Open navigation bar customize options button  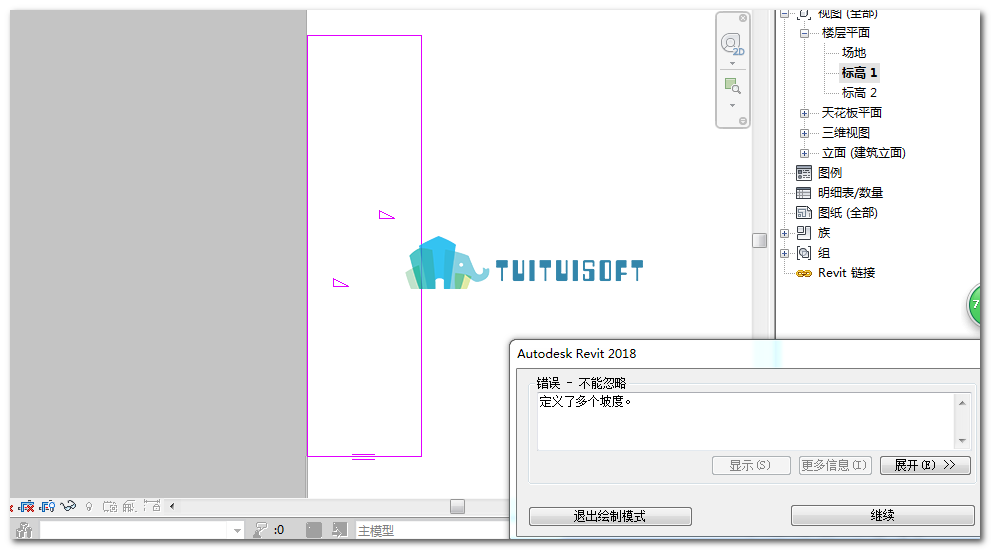point(743,121)
